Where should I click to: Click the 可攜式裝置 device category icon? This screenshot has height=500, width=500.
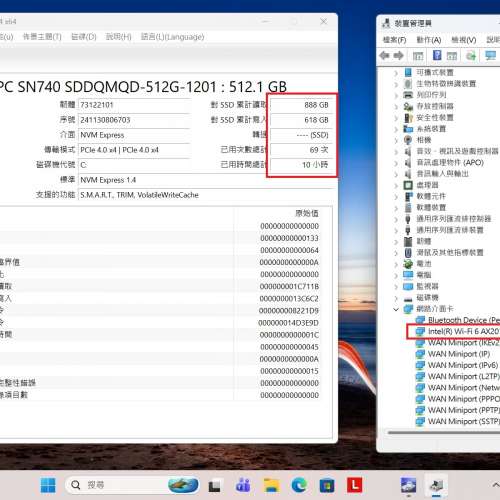[408, 72]
